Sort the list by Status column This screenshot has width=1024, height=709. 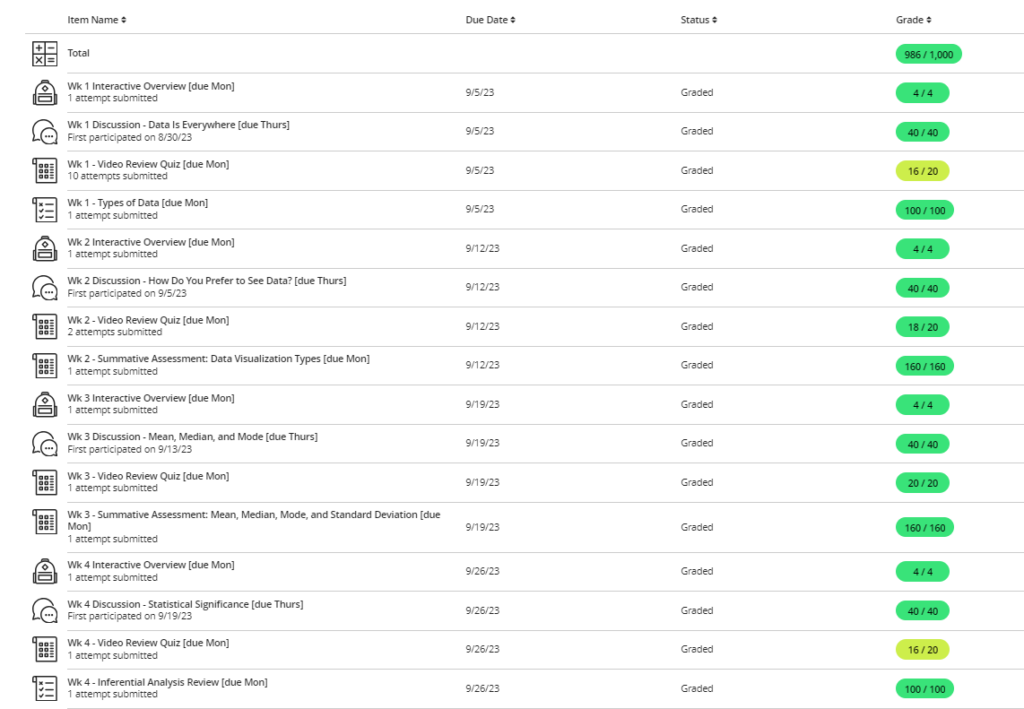(x=698, y=20)
